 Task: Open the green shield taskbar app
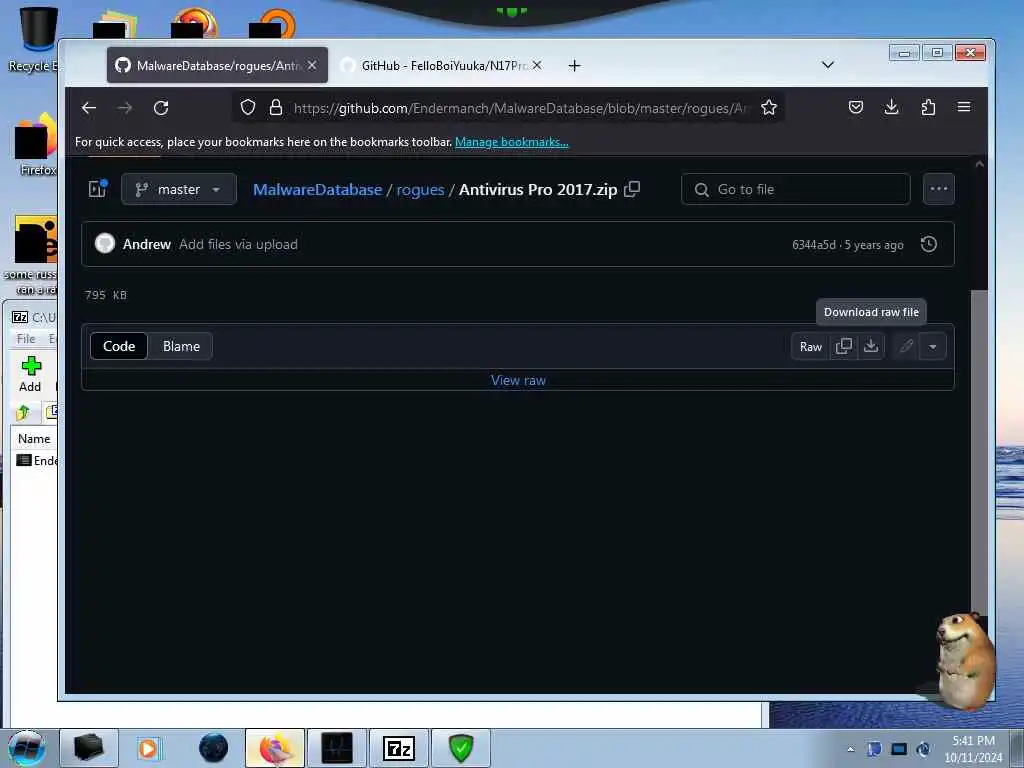tap(460, 748)
